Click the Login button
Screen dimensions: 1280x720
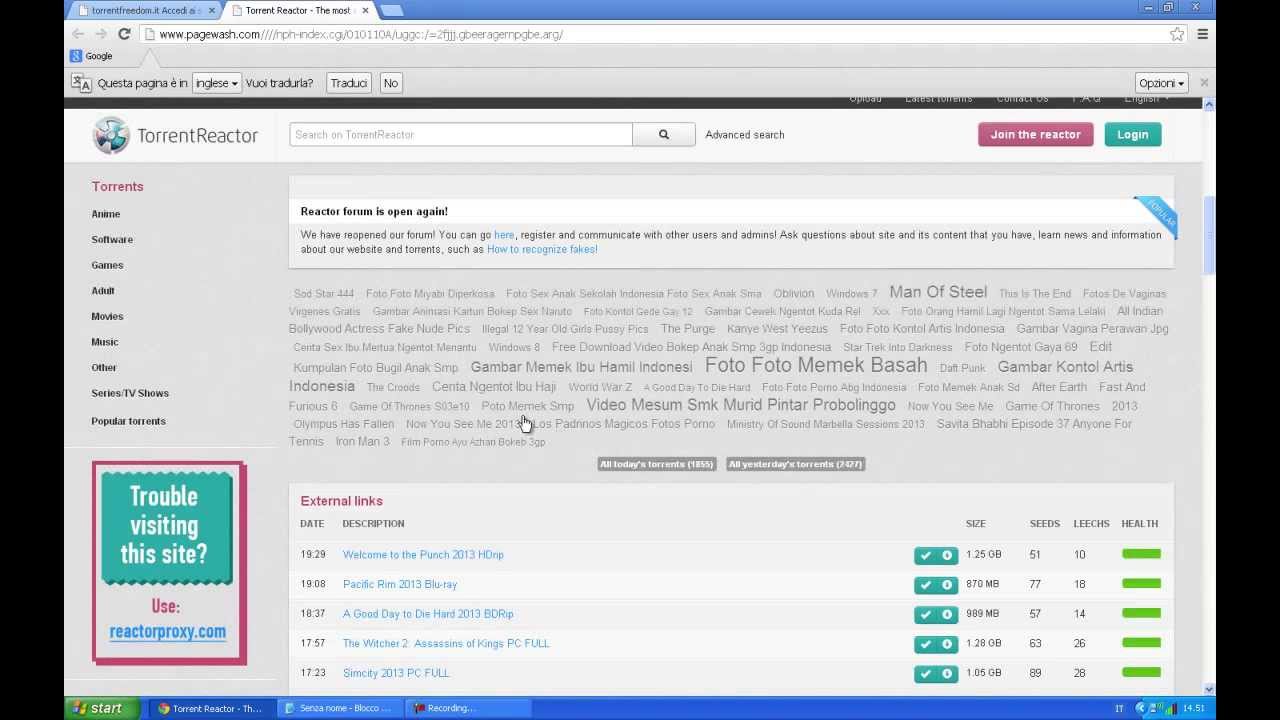(1133, 134)
